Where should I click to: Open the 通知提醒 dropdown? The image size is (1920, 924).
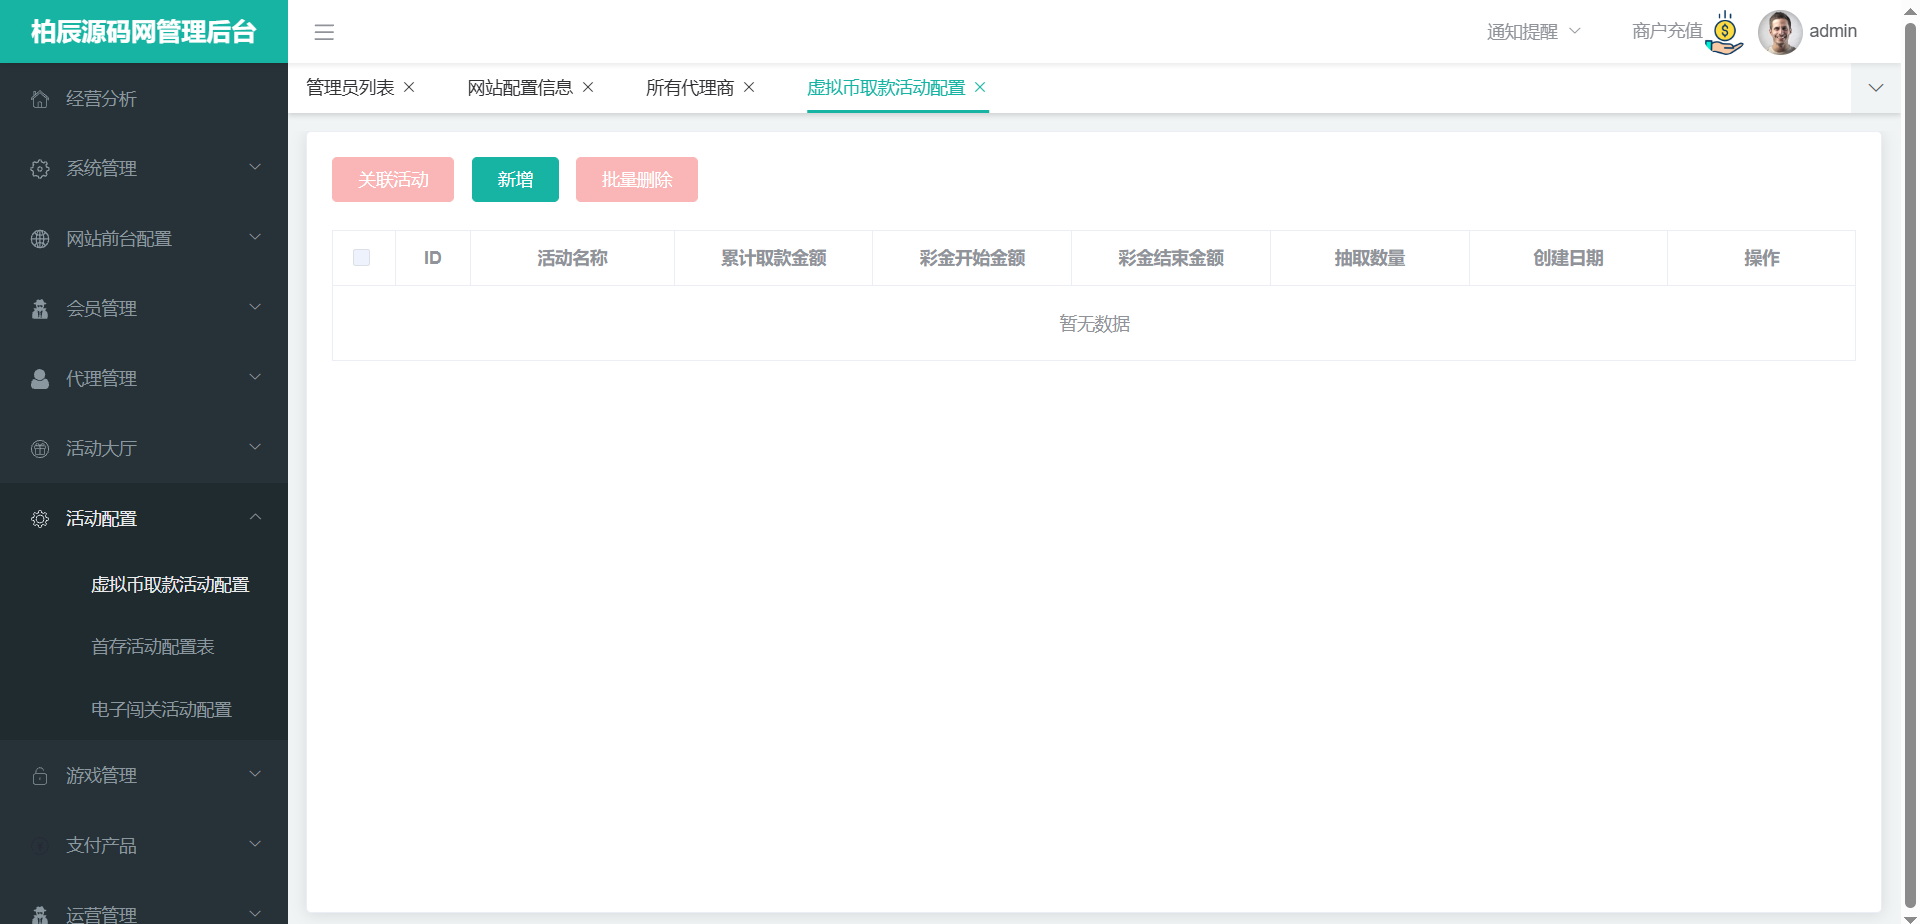pos(1534,32)
